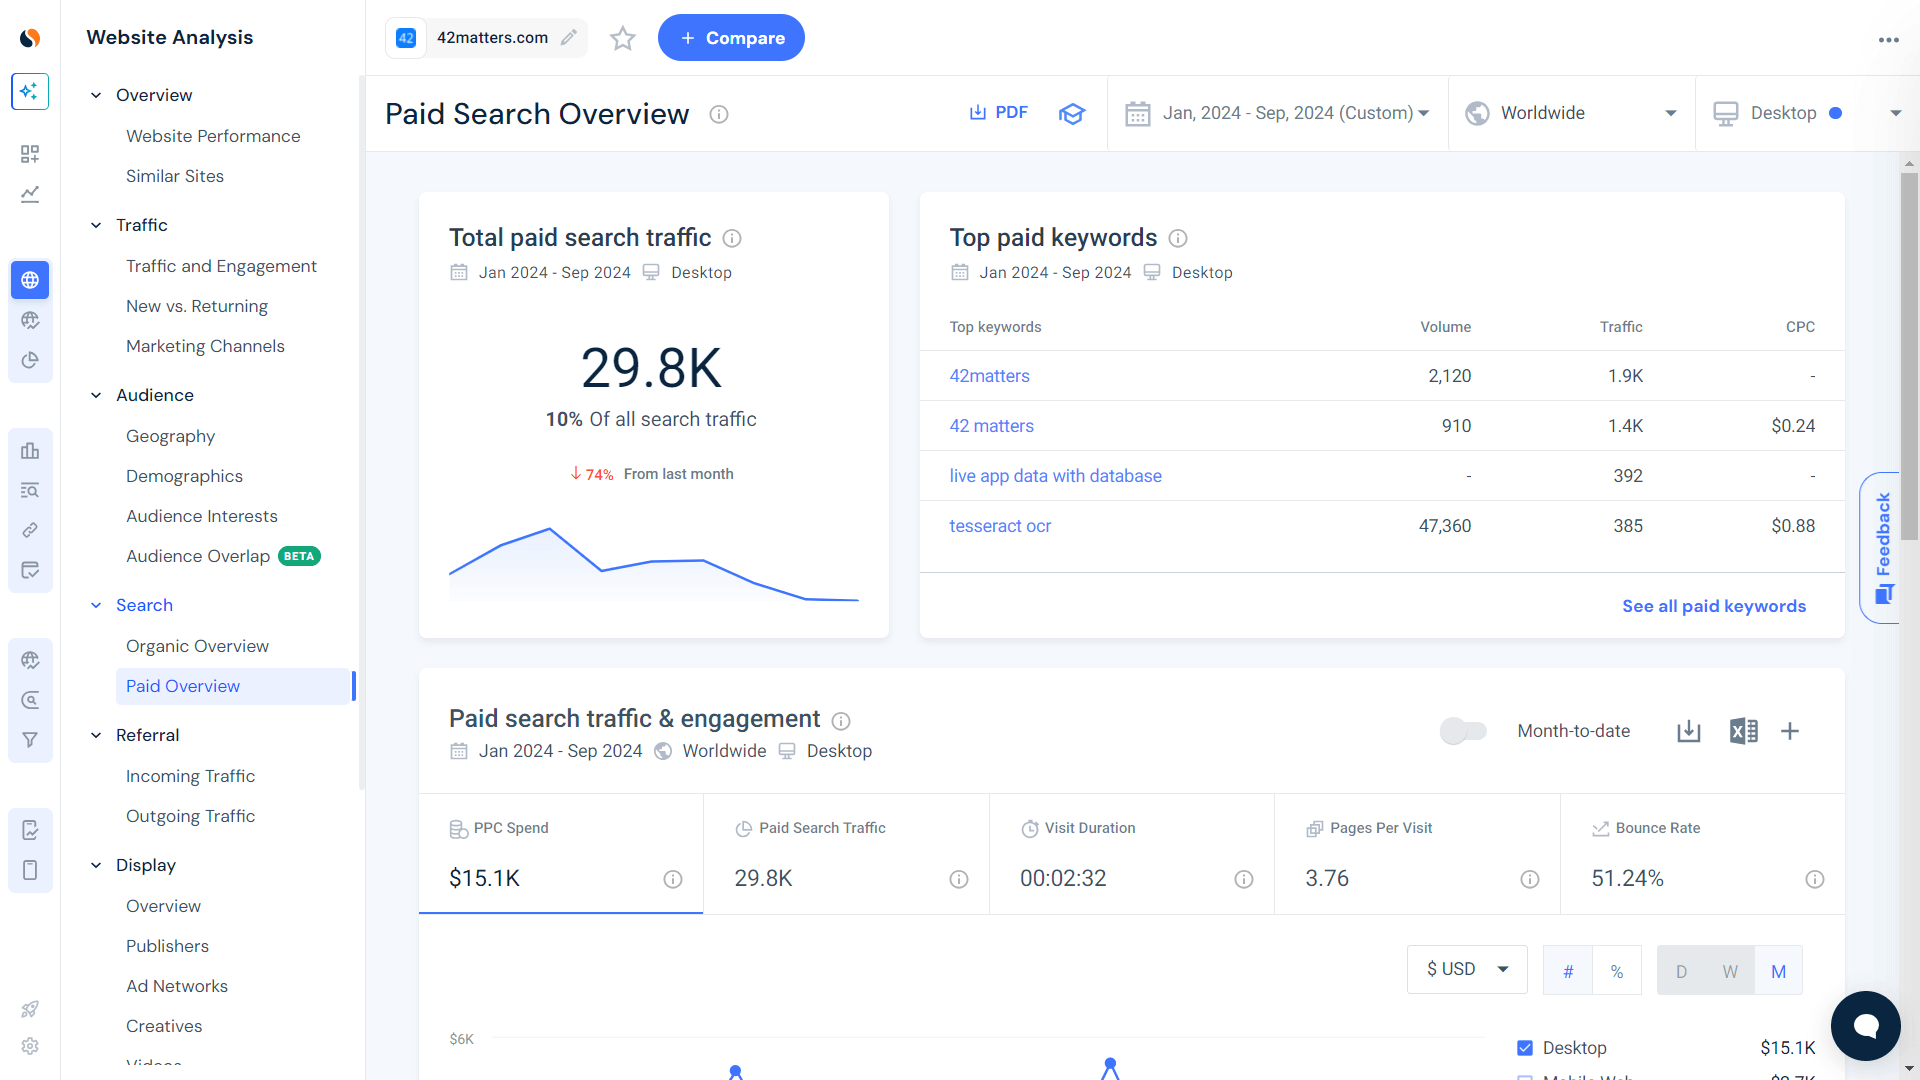The height and width of the screenshot is (1080, 1920).
Task: Open See all paid keywords link
Action: point(1714,606)
